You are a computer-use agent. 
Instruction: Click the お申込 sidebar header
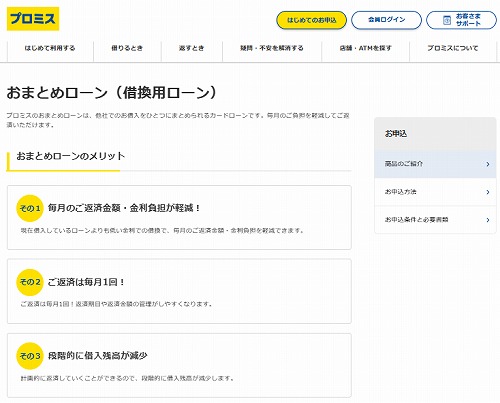[x=435, y=134]
